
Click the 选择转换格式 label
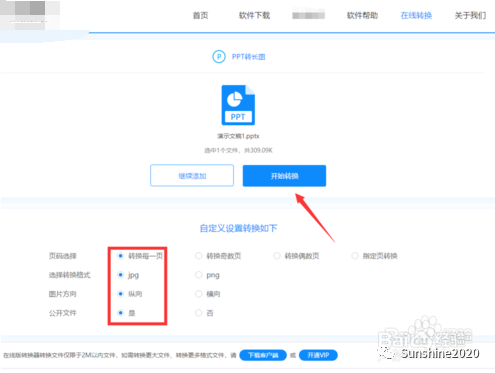(x=69, y=275)
